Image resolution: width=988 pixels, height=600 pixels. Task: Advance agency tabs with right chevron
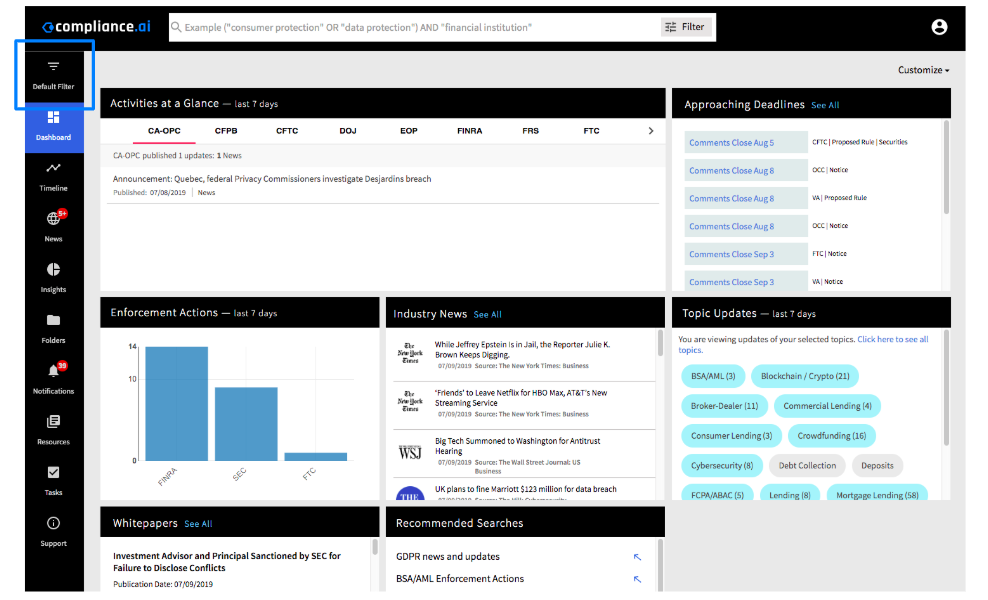pyautogui.click(x=651, y=131)
